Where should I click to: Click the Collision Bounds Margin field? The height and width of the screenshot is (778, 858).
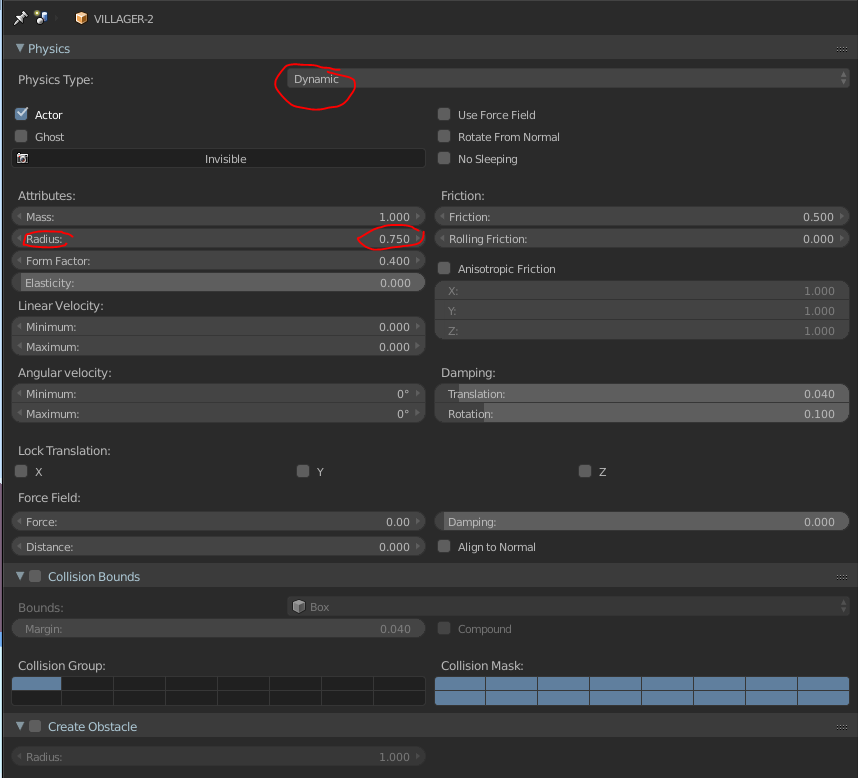click(218, 629)
